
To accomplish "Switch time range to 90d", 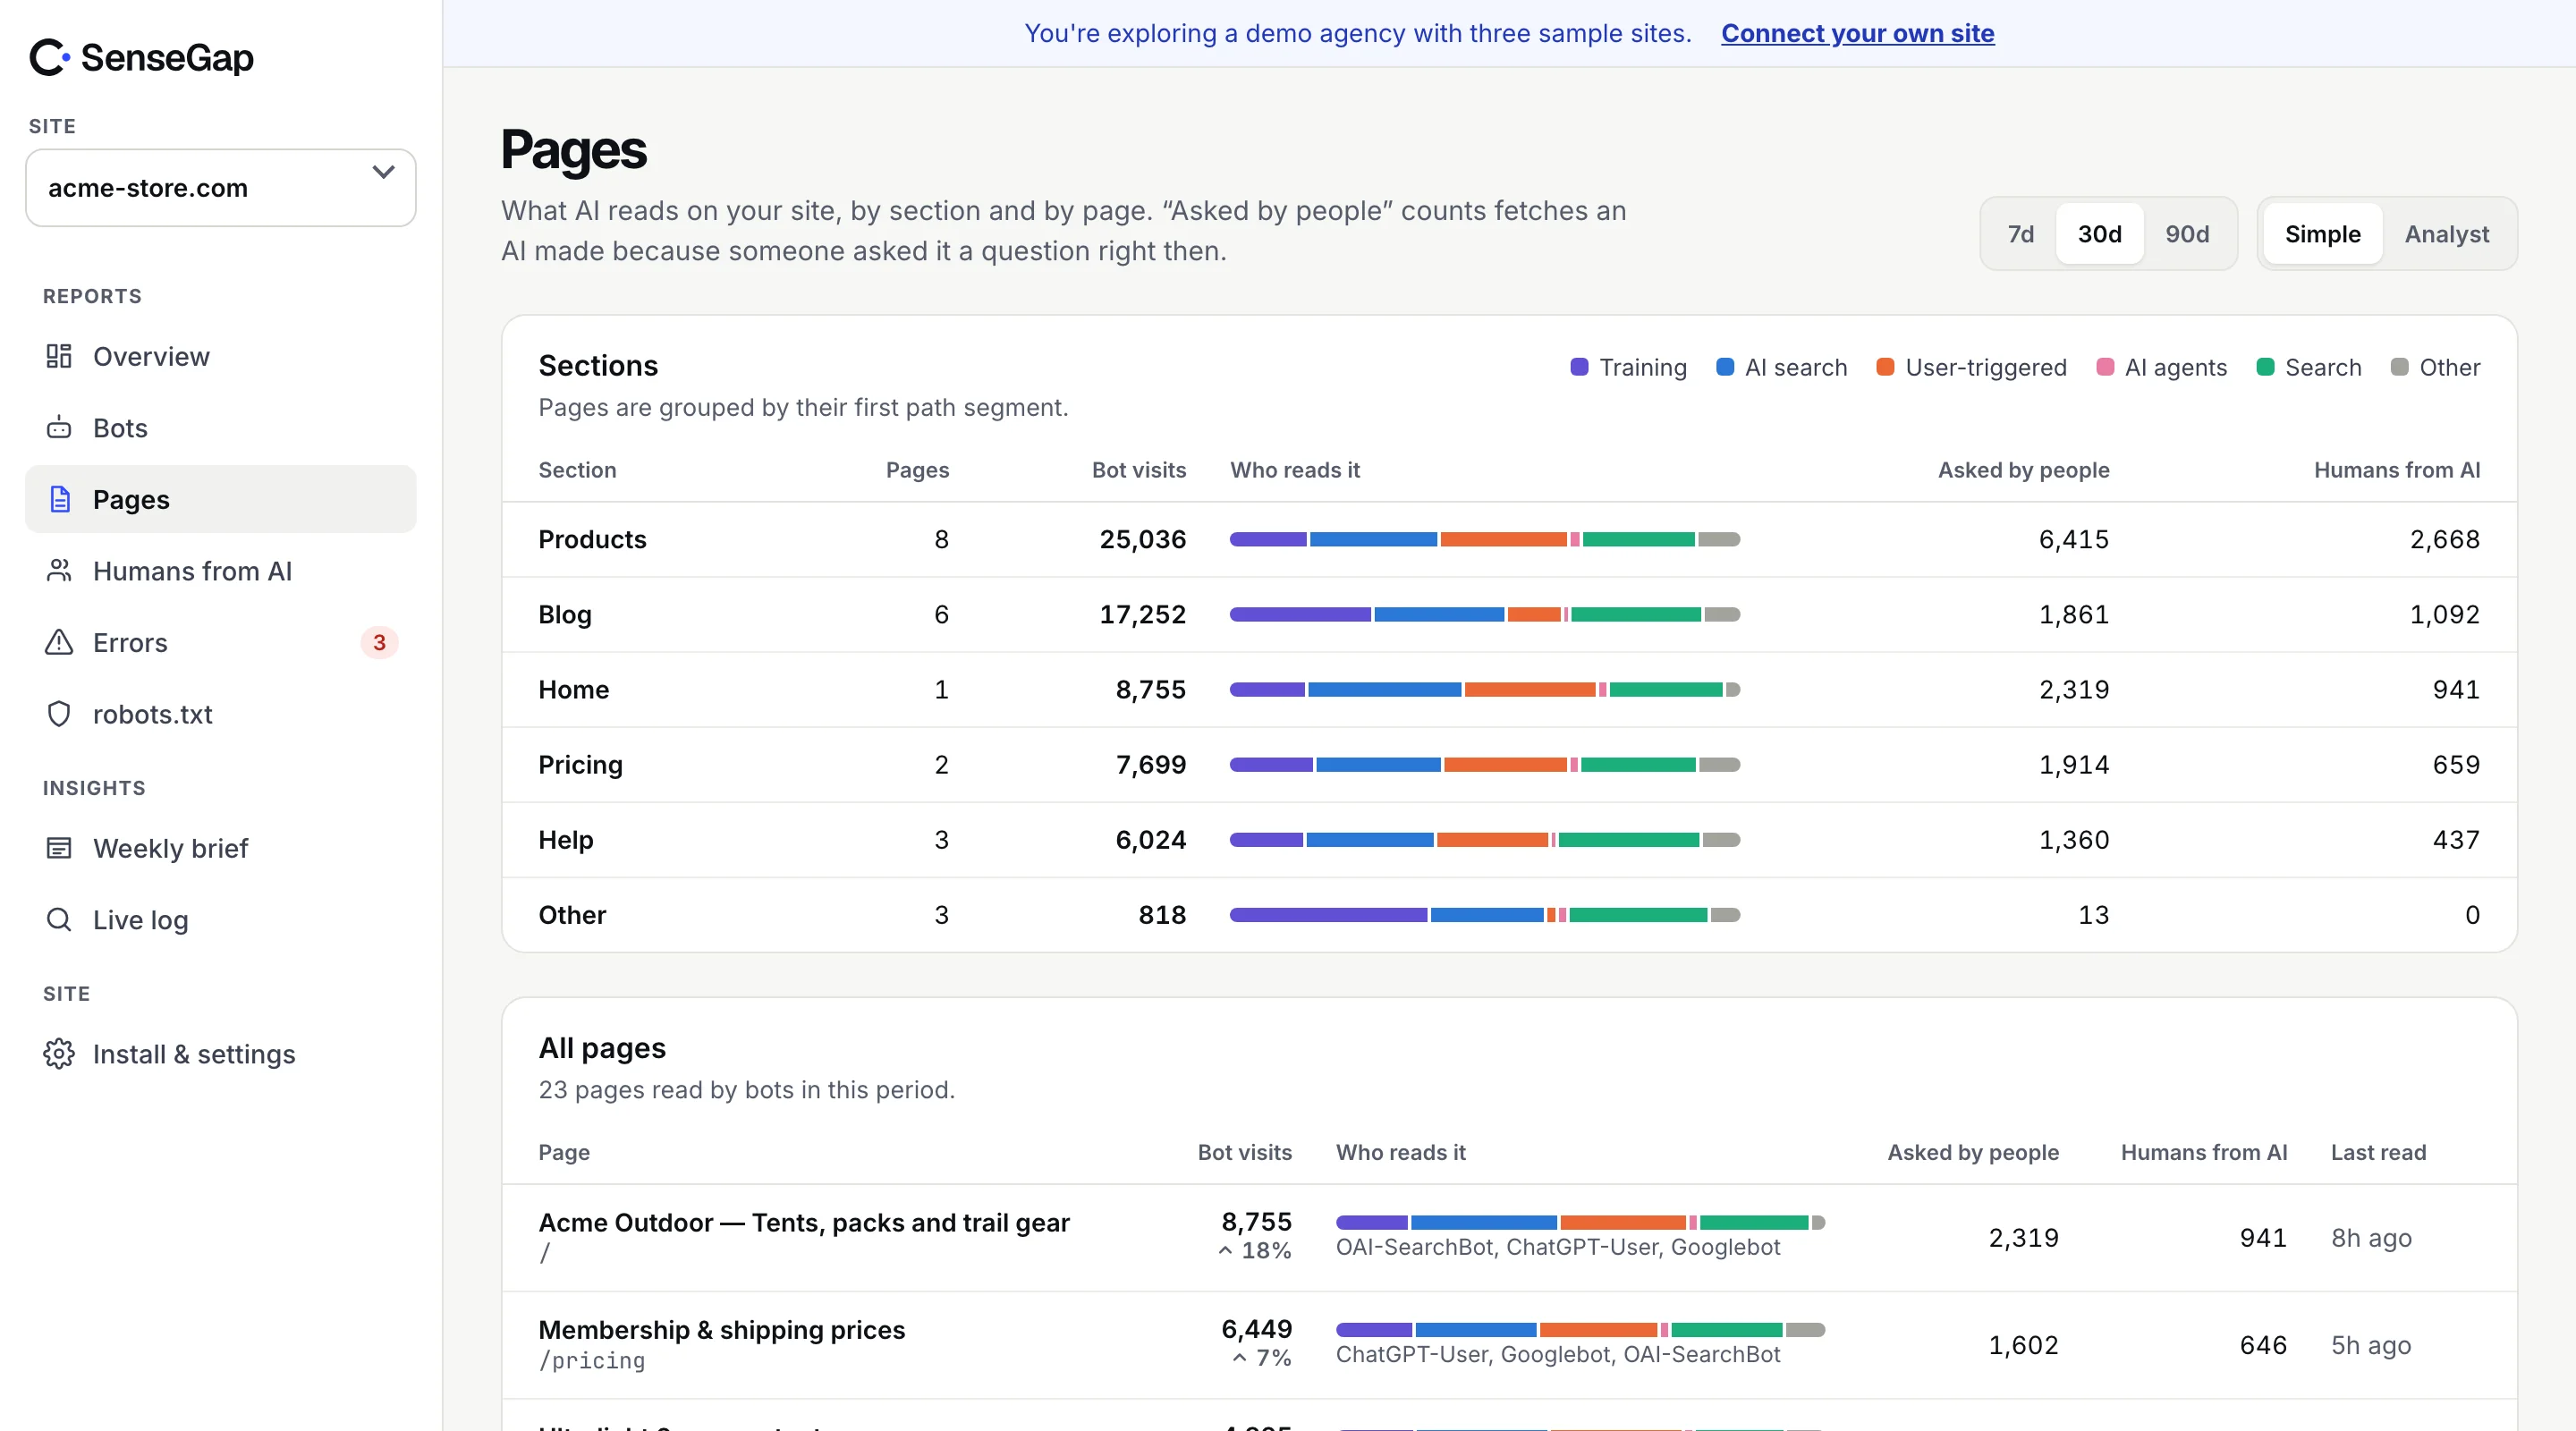I will (2187, 233).
